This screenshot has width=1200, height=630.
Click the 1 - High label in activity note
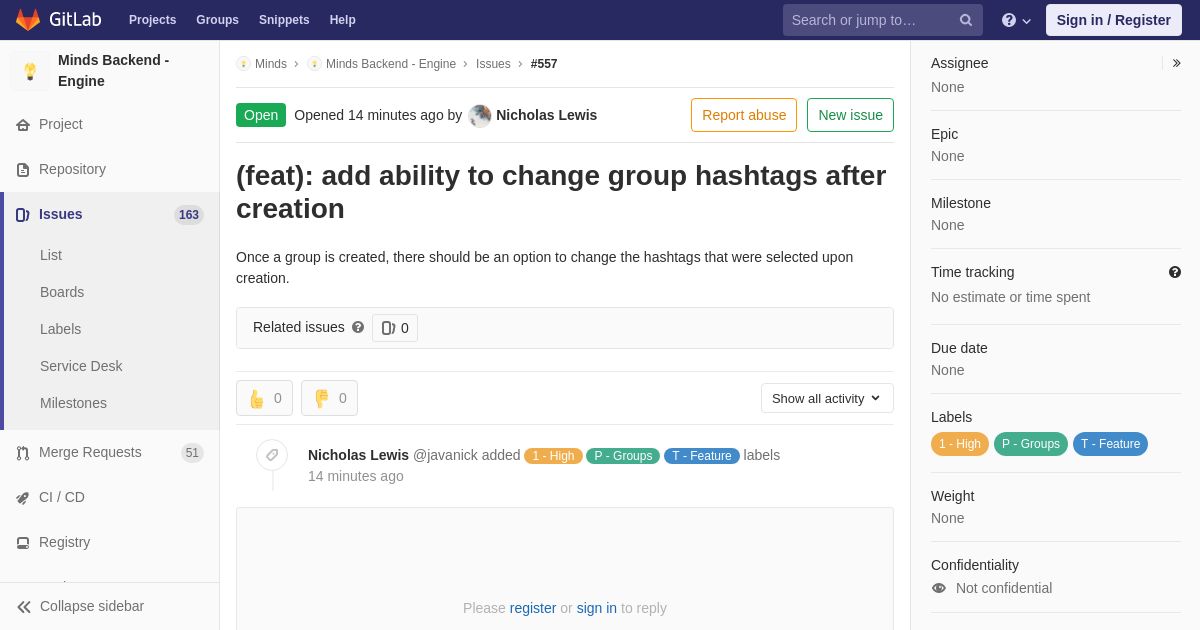[553, 456]
